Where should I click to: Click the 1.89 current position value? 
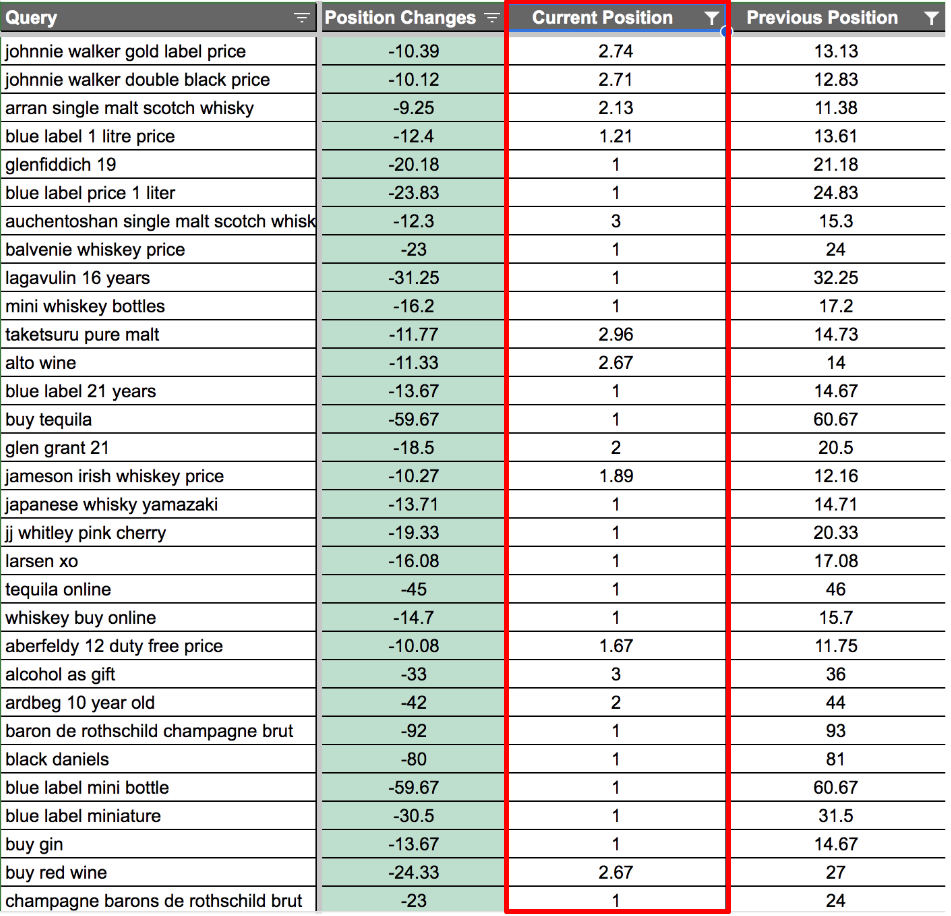pyautogui.click(x=616, y=476)
